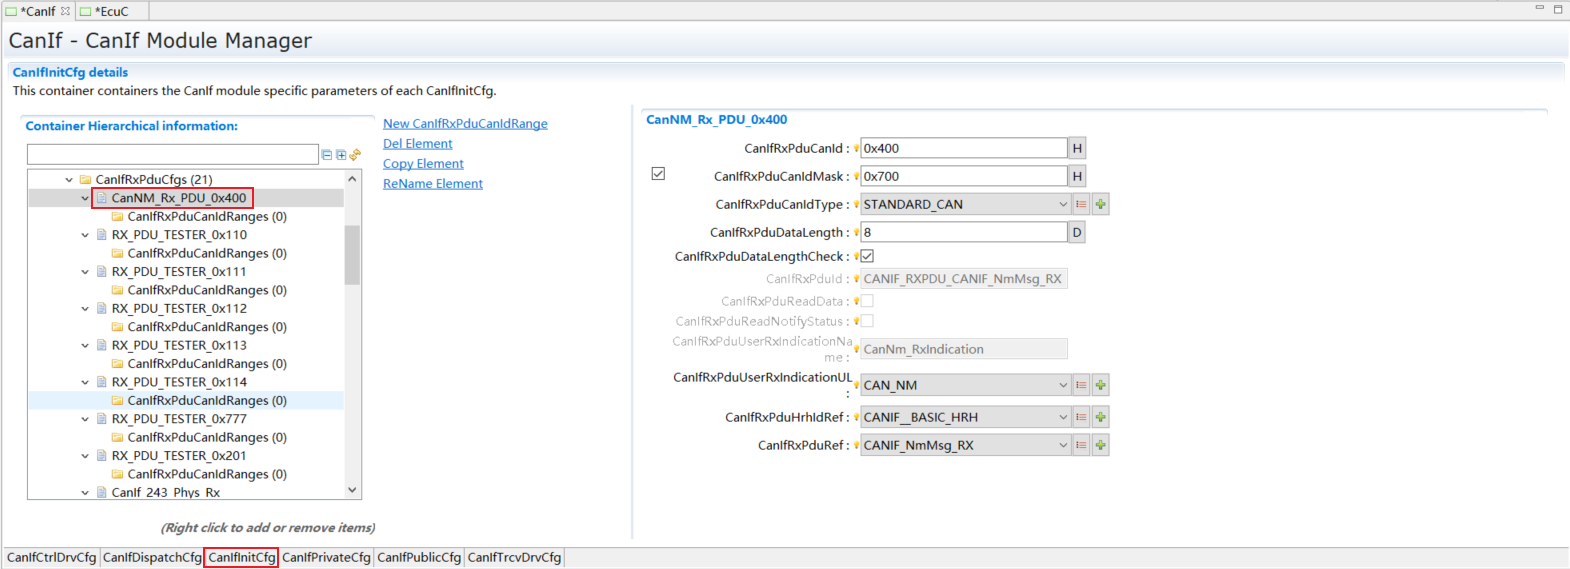Image resolution: width=1570 pixels, height=569 pixels.
Task: Click the green plus icon beside CanIfRxPduCanIdType
Action: point(1100,204)
